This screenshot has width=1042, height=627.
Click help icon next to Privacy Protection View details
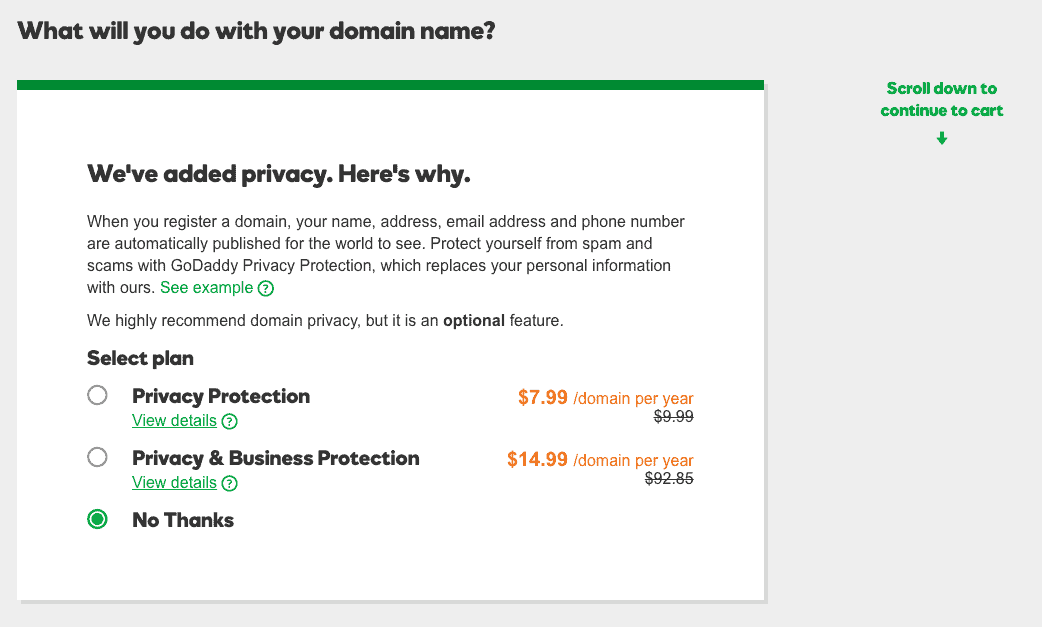229,421
